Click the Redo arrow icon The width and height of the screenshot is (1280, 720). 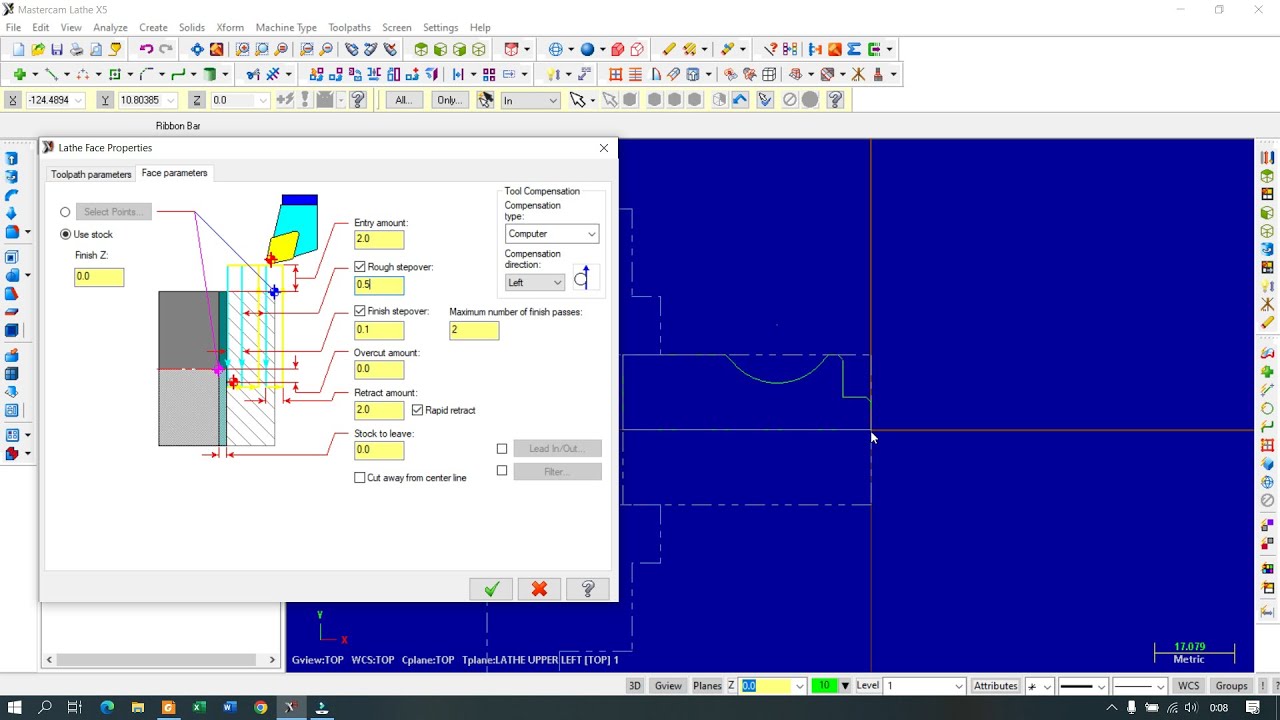[166, 49]
